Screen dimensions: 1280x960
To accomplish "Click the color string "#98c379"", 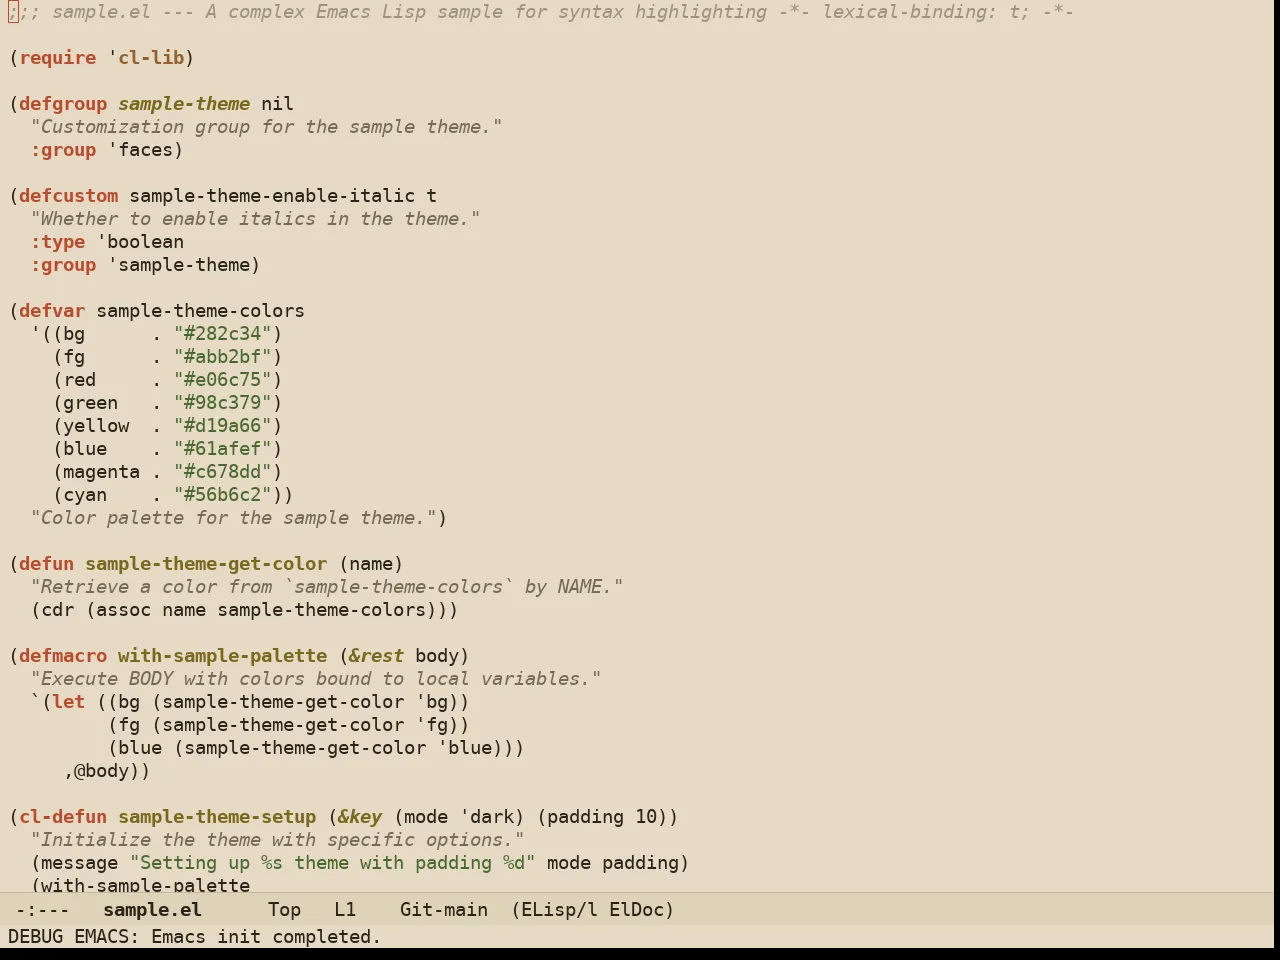I will point(223,403).
